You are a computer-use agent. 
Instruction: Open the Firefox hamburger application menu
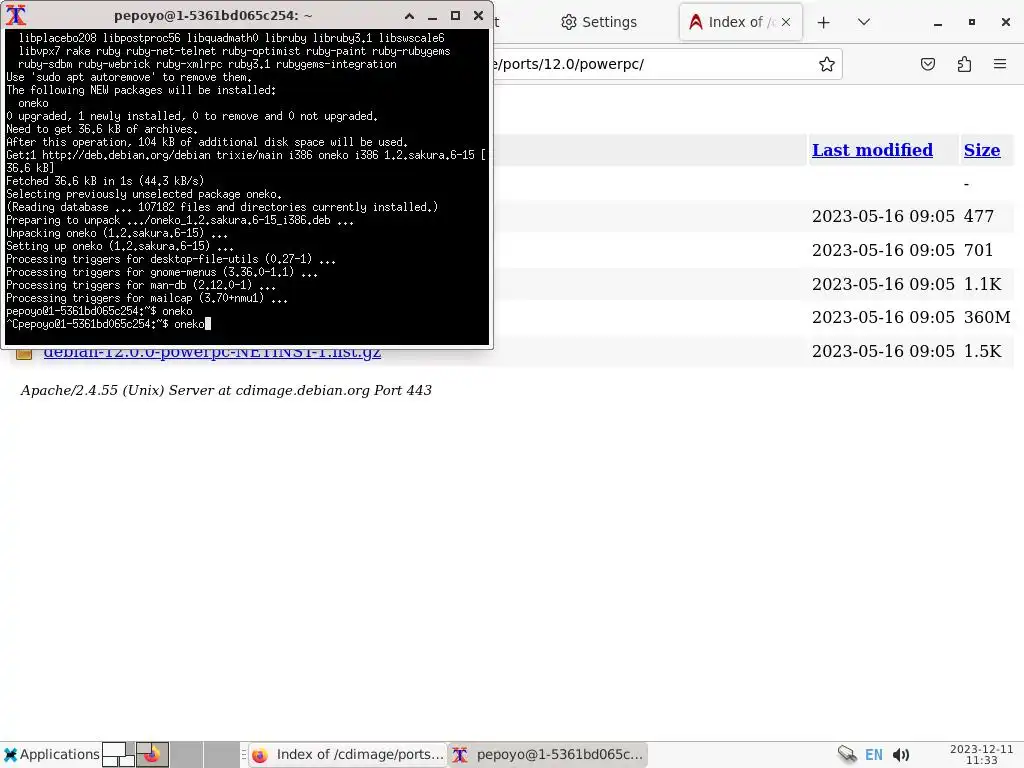point(1000,64)
